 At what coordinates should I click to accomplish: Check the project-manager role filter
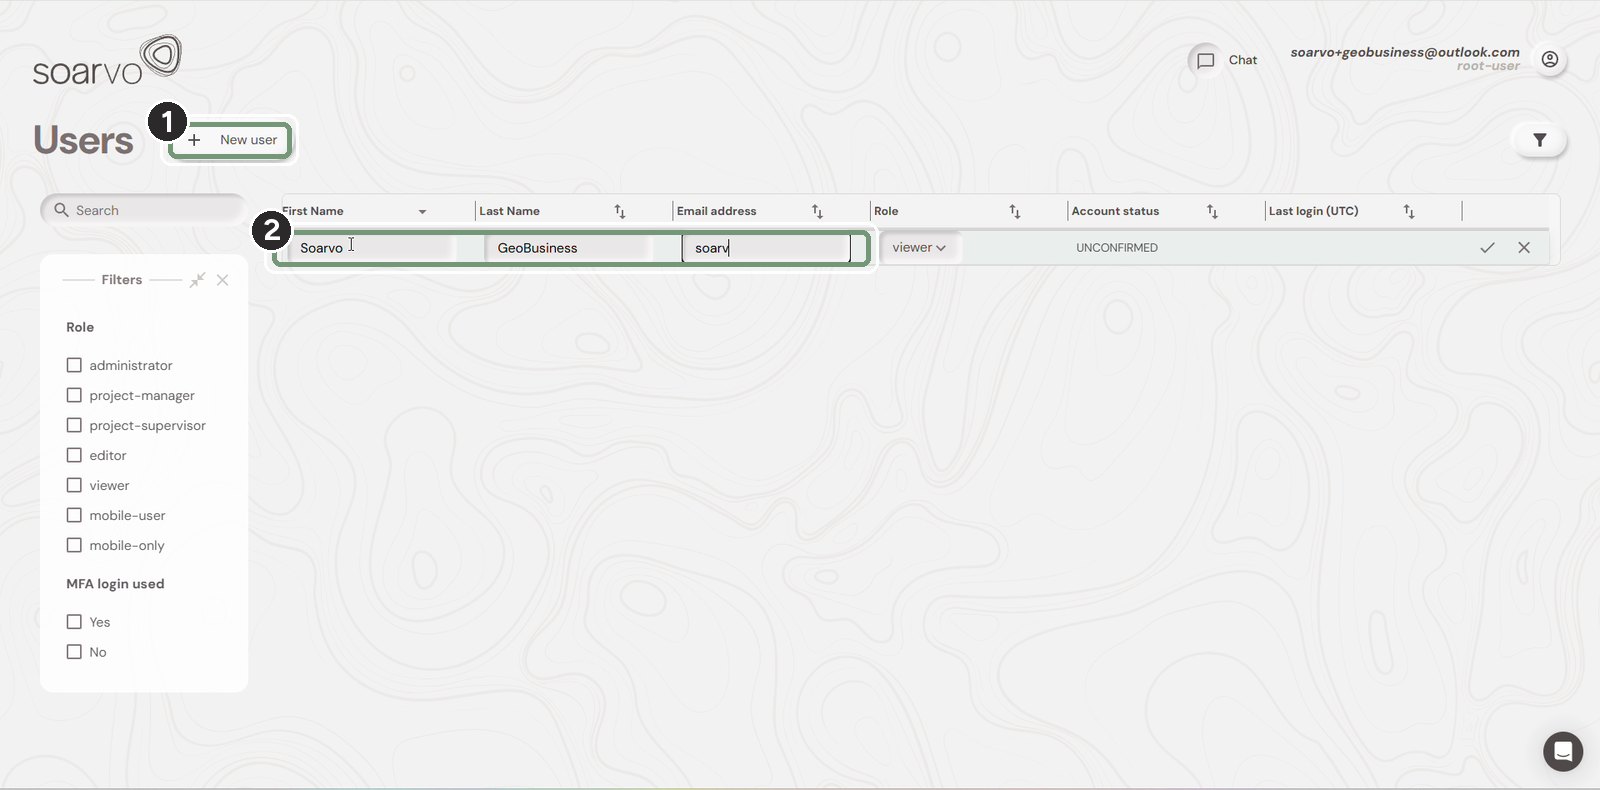tap(74, 396)
